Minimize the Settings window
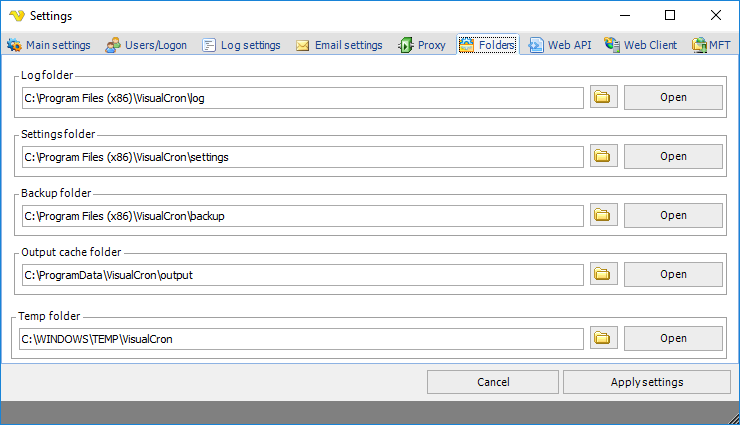The image size is (740, 425). tap(625, 16)
